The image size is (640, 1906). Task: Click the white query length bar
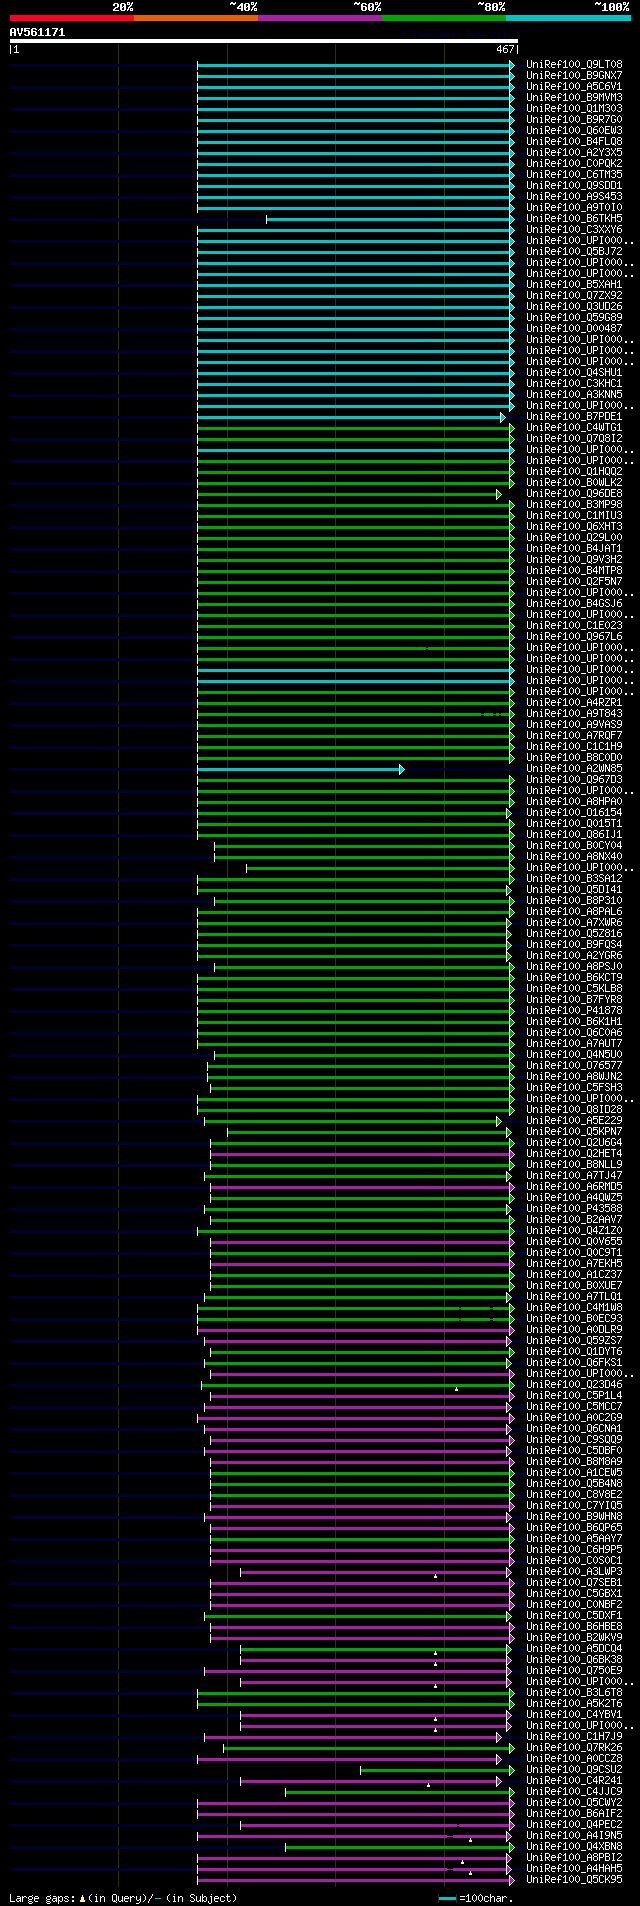coord(264,41)
